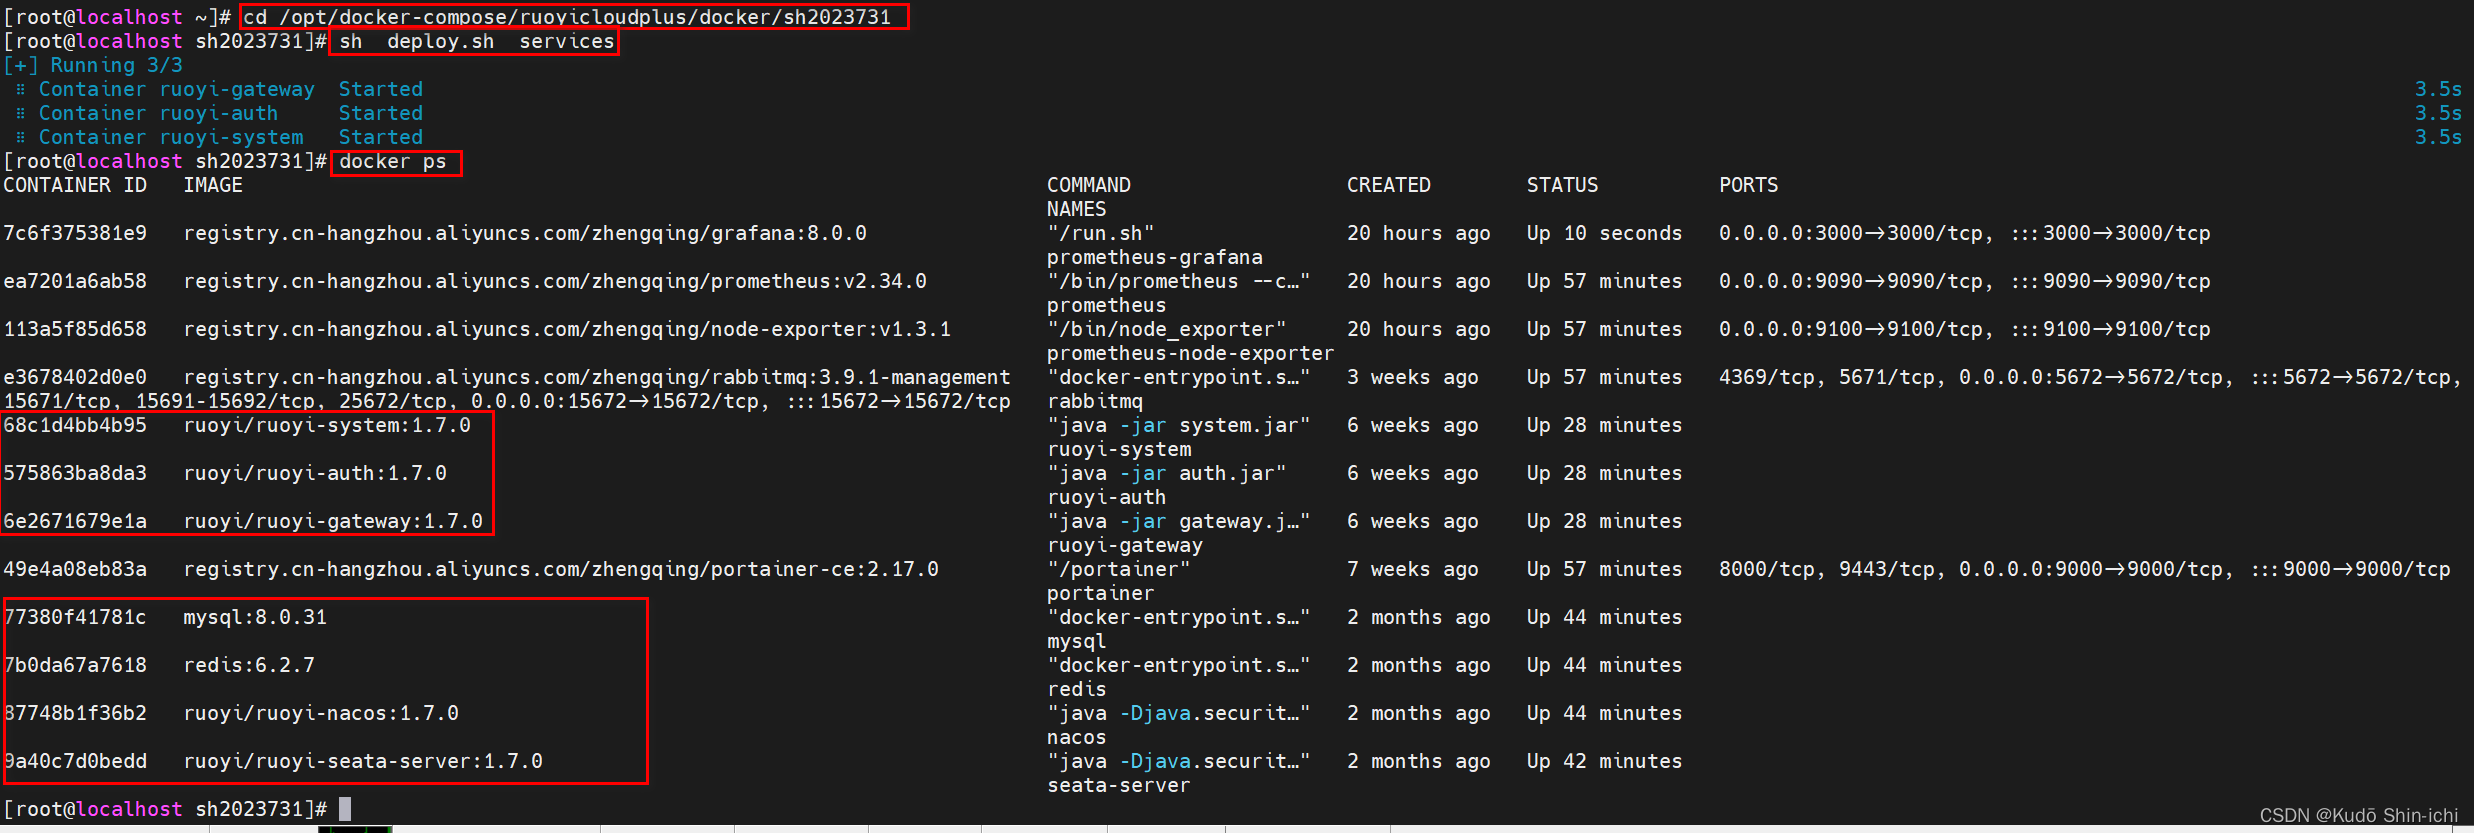Click the 'Up 10 seconds' status
2474x833 pixels.
[1604, 233]
